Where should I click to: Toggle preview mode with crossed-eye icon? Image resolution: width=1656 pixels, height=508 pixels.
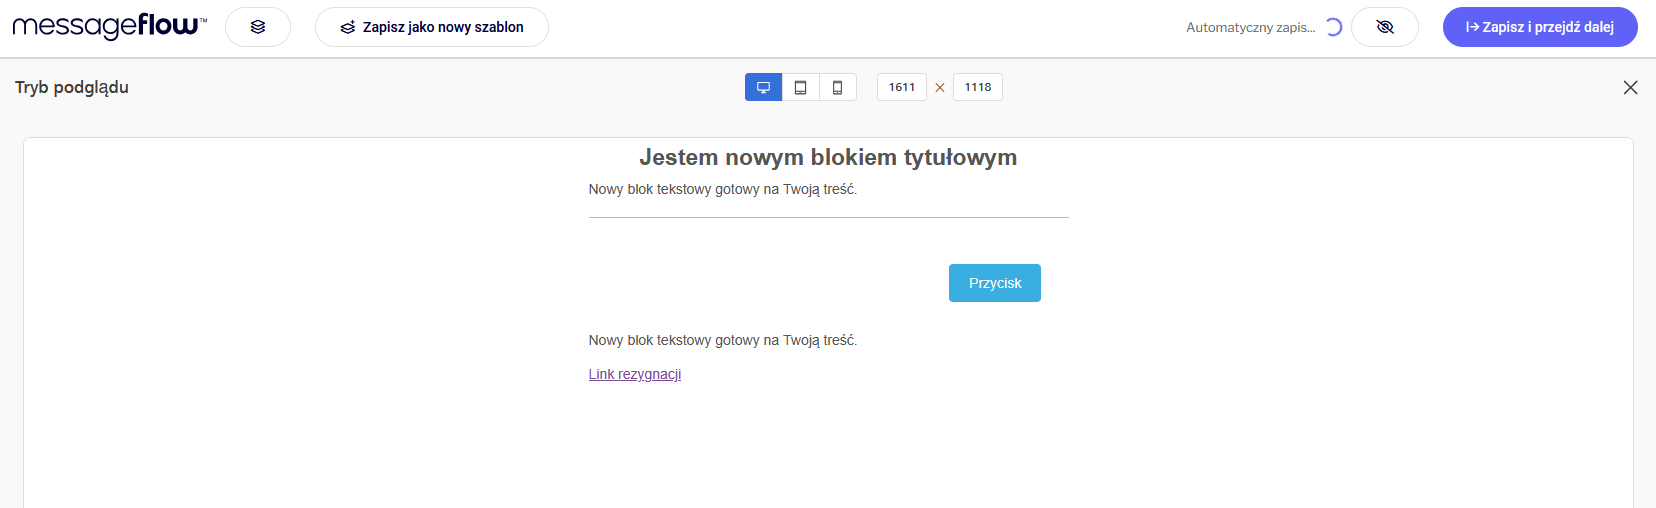pos(1384,27)
